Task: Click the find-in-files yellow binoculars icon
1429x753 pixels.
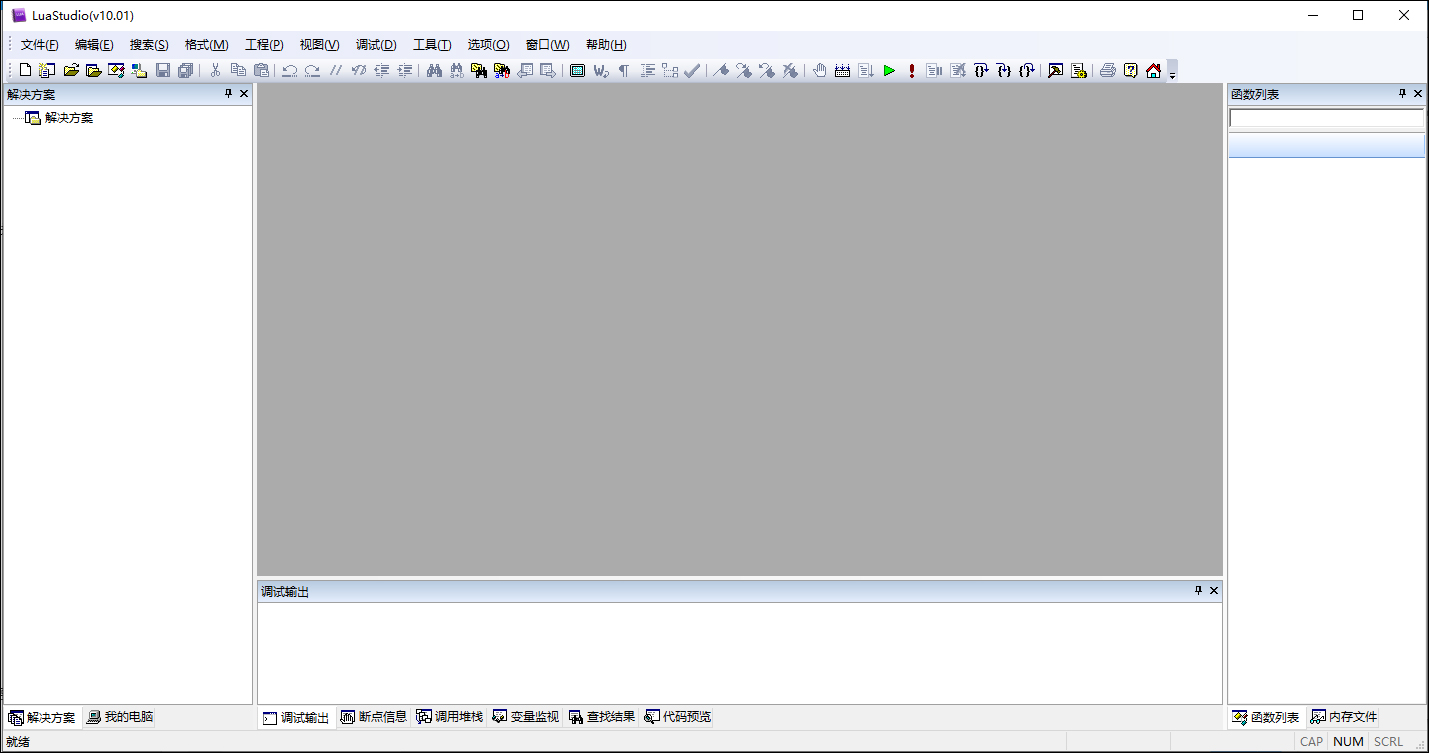Action: point(479,70)
